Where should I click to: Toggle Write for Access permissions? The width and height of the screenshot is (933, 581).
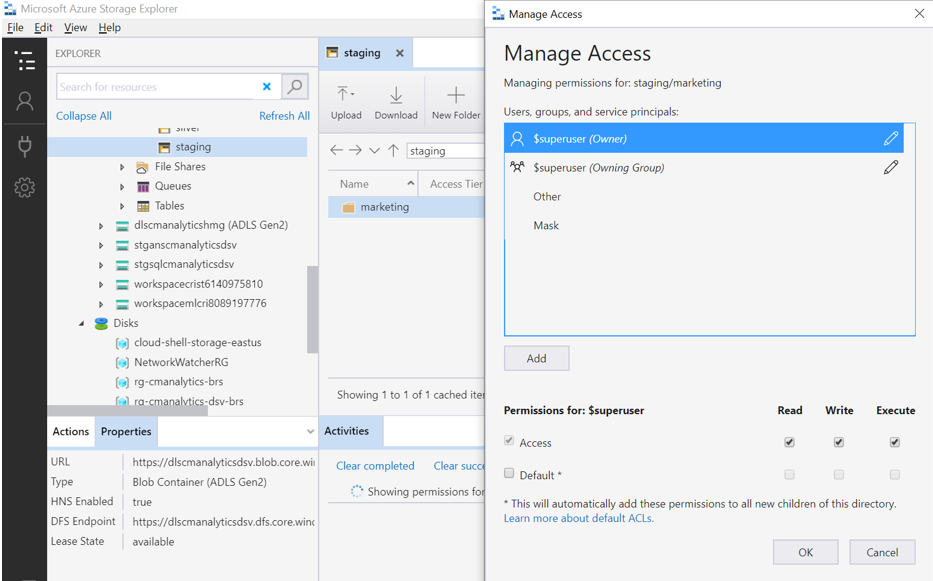click(x=838, y=442)
